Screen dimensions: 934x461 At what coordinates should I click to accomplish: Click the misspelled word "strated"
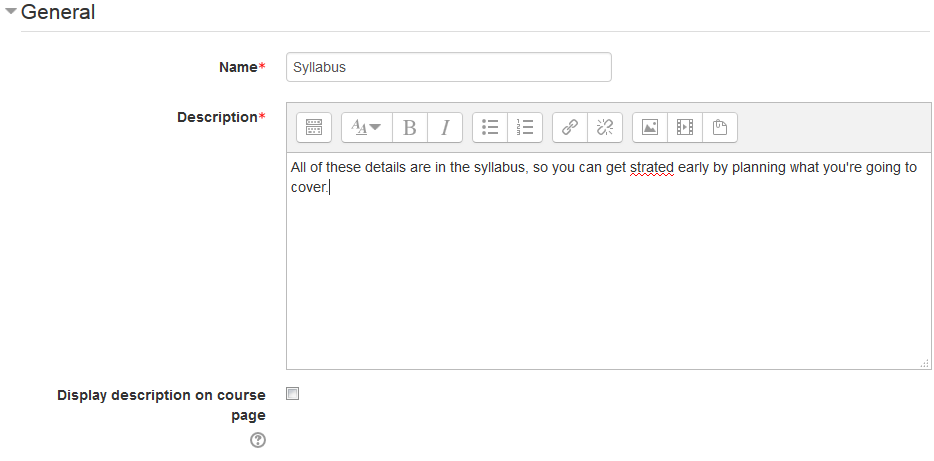[651, 167]
